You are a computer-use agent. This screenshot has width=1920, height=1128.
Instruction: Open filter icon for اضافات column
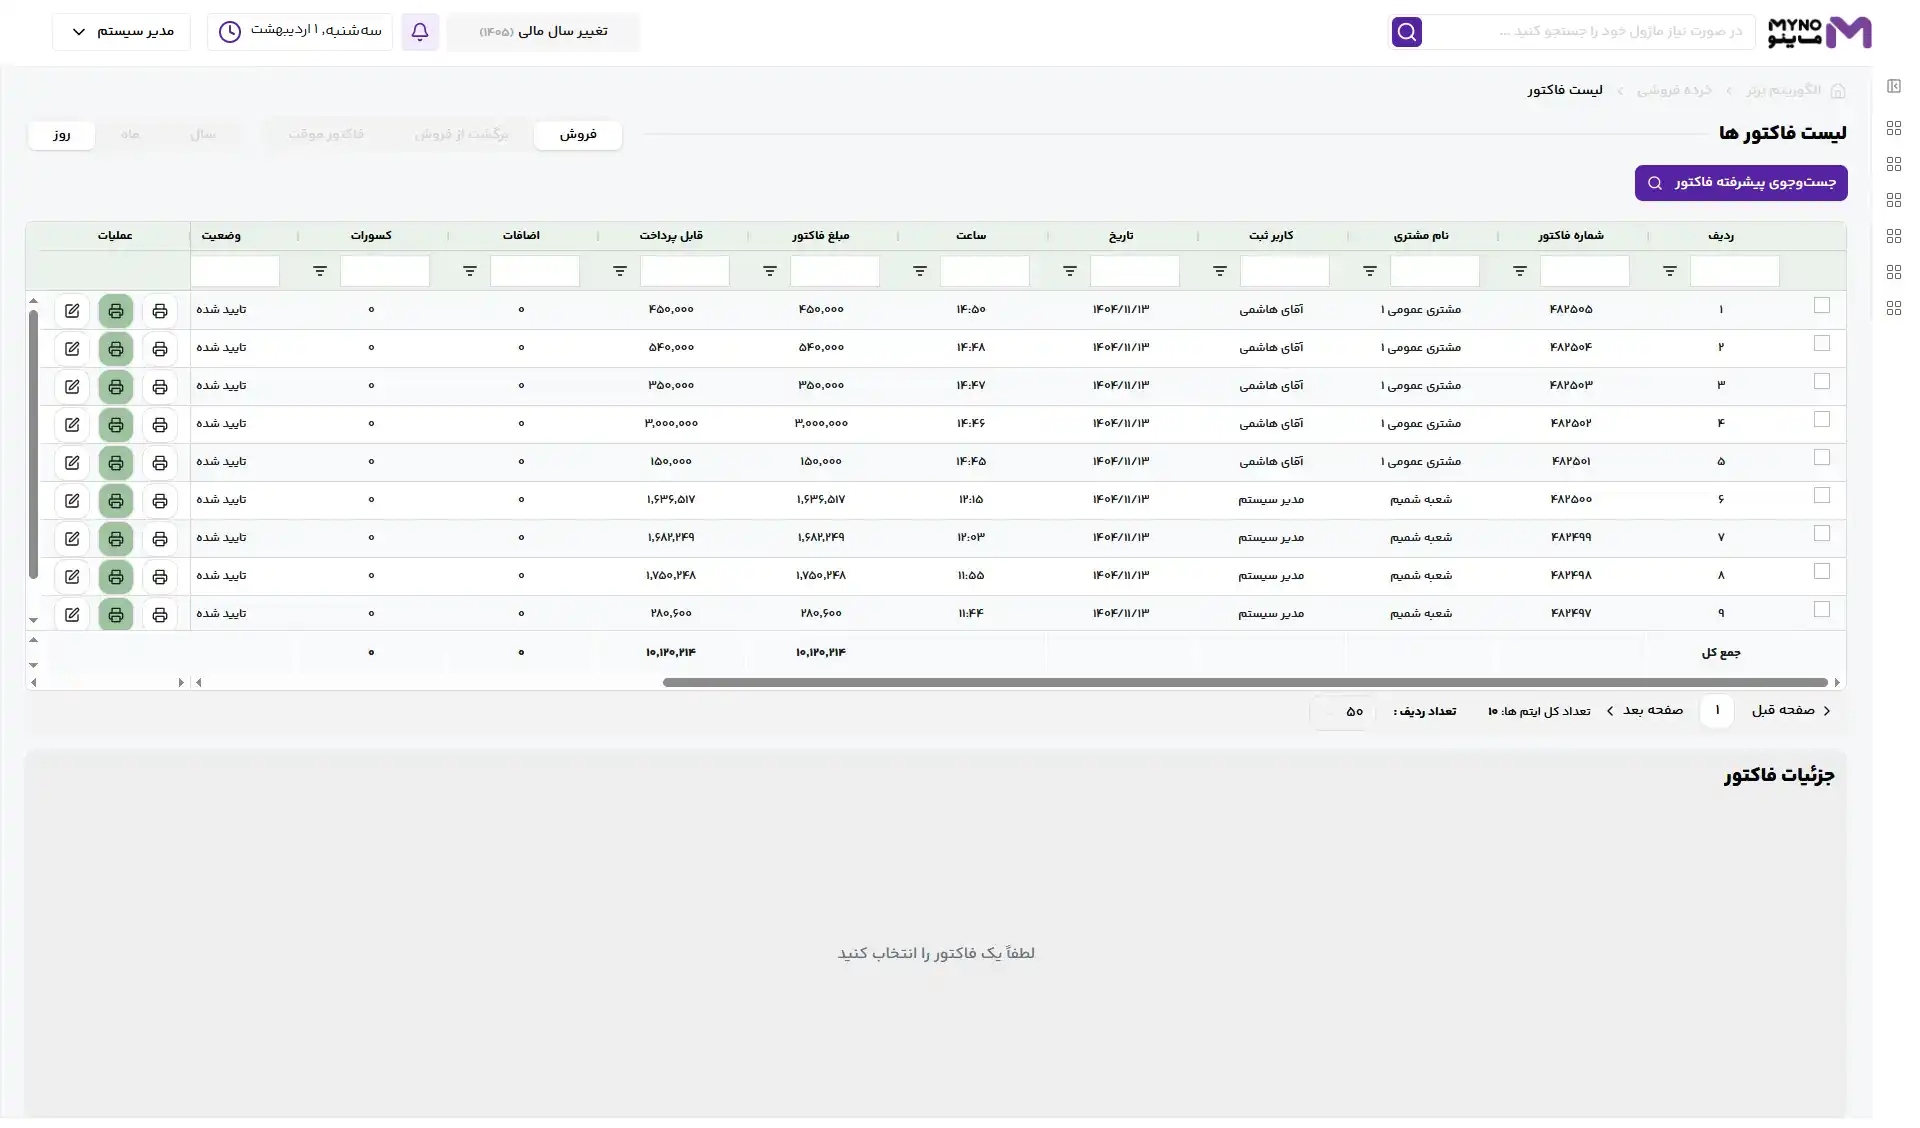pyautogui.click(x=470, y=271)
